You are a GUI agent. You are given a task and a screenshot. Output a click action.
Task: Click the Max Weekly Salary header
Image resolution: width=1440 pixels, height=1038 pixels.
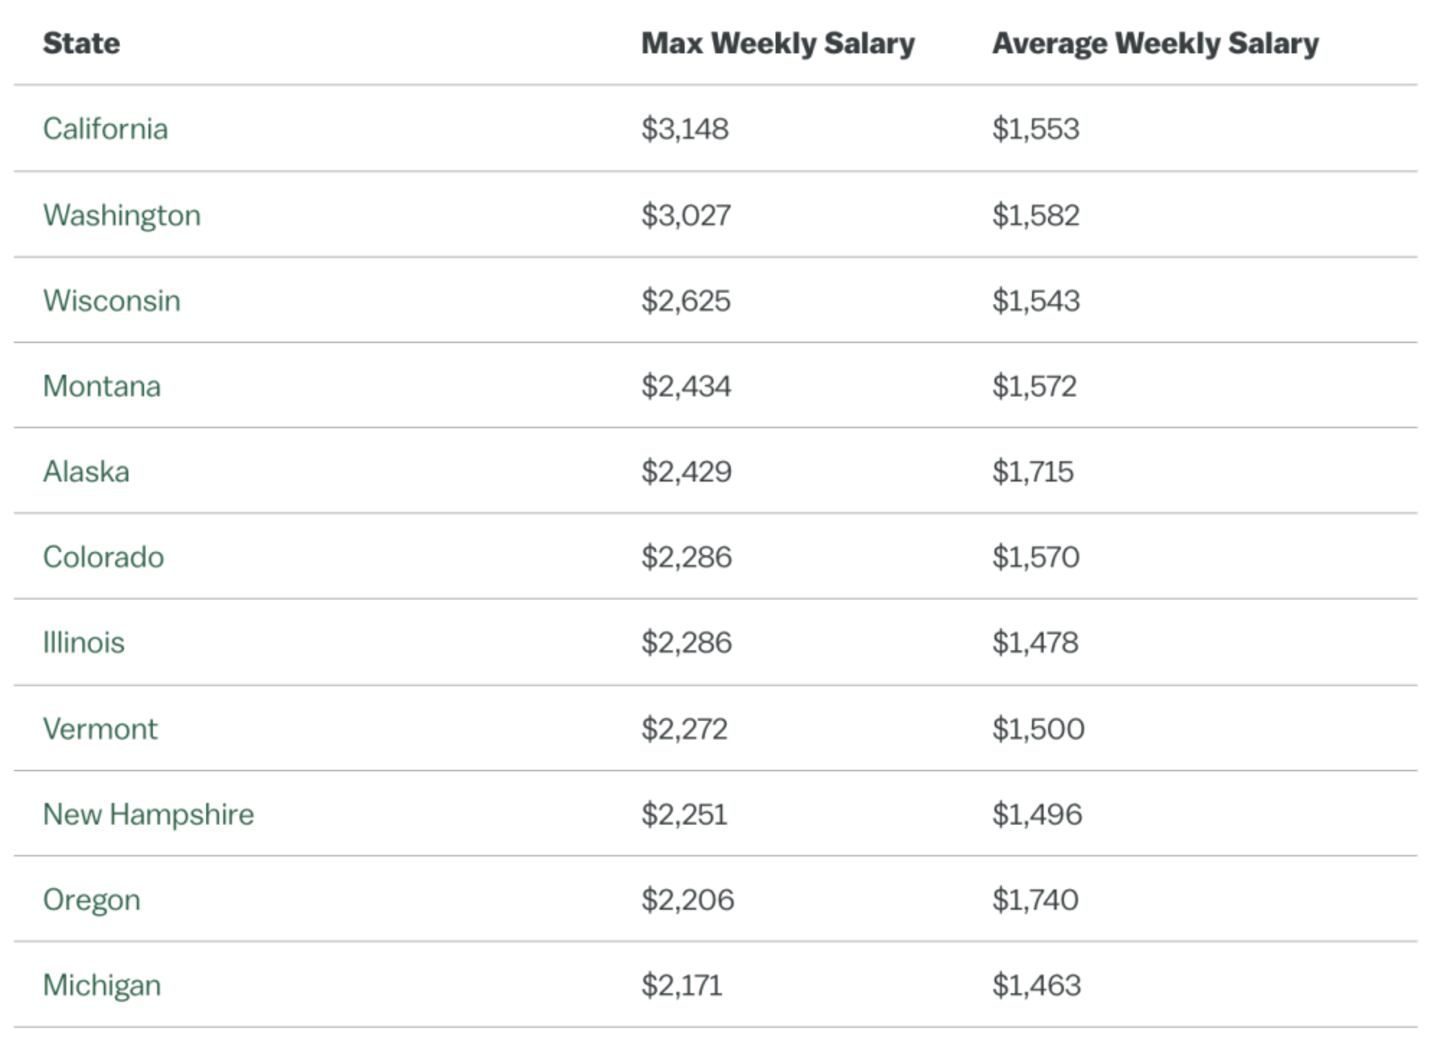[777, 43]
